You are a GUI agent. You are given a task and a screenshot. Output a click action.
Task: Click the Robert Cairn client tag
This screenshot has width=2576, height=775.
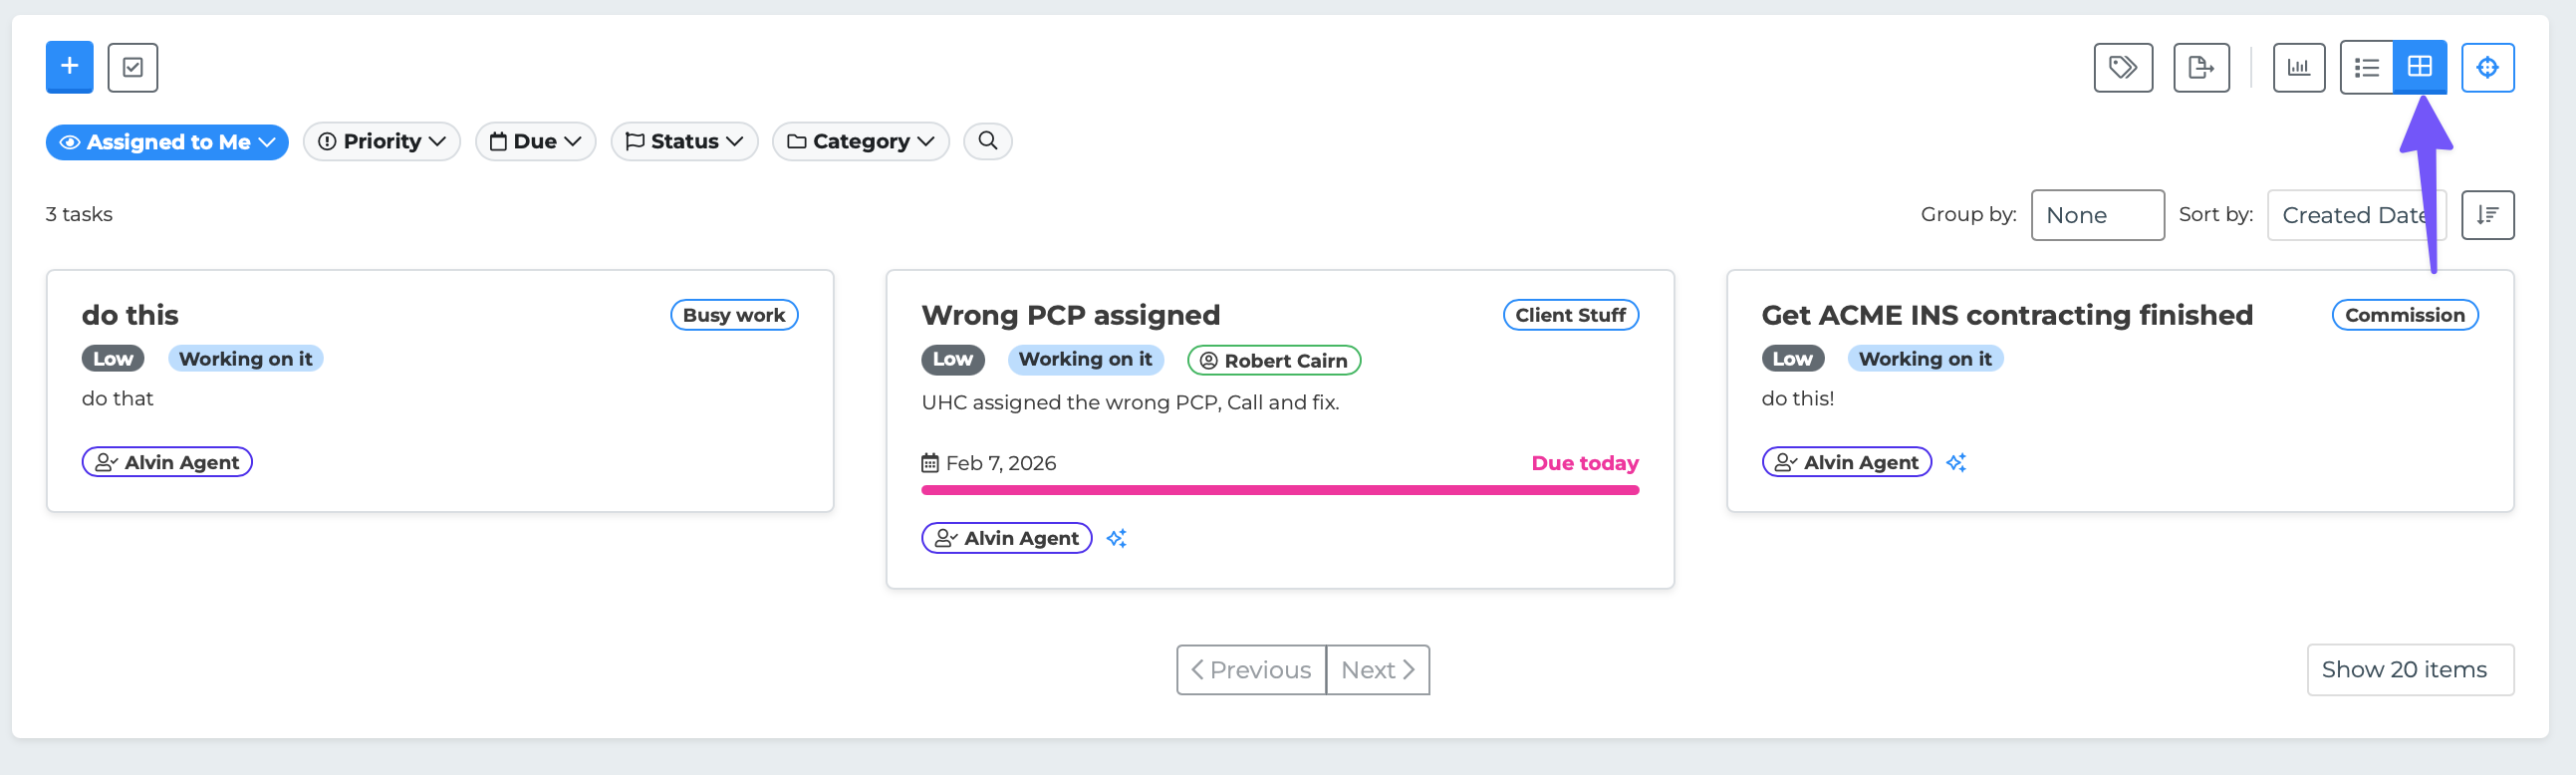point(1273,360)
